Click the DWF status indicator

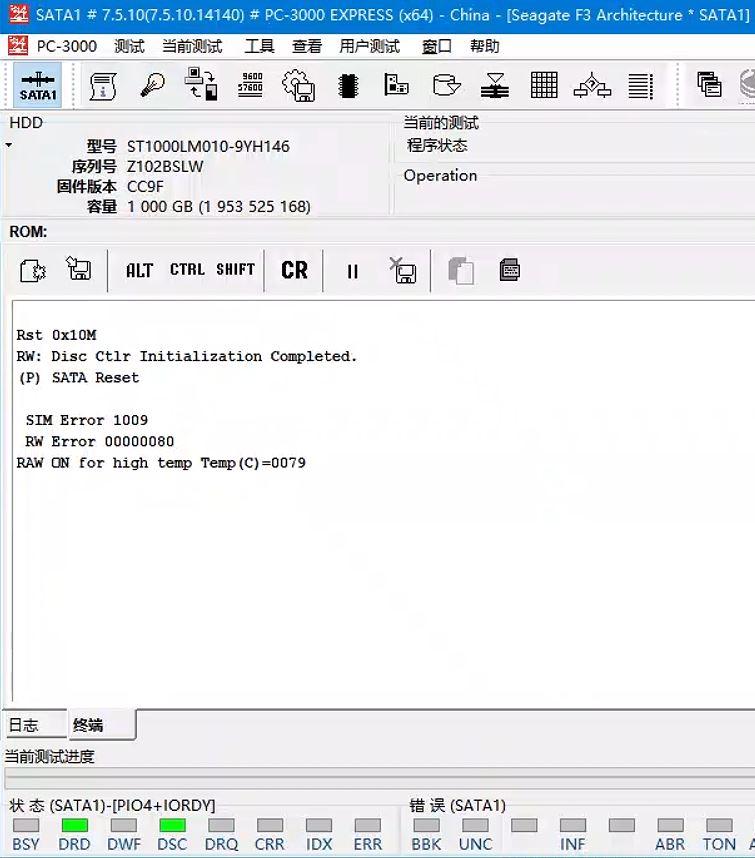[124, 825]
